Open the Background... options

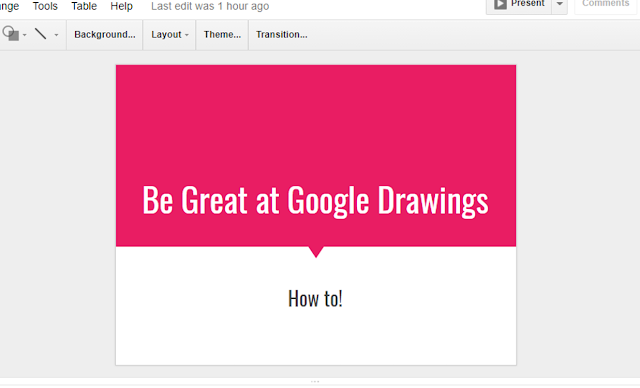pos(104,35)
